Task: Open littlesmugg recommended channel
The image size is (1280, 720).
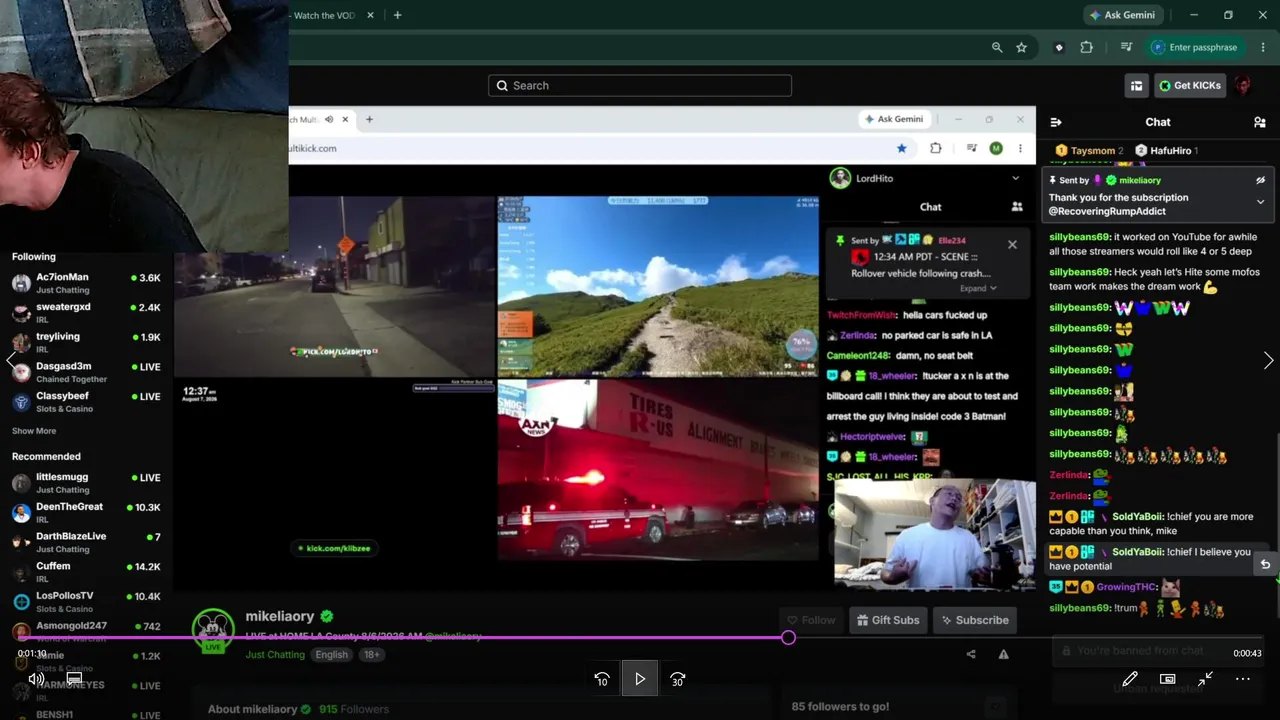Action: click(x=86, y=483)
